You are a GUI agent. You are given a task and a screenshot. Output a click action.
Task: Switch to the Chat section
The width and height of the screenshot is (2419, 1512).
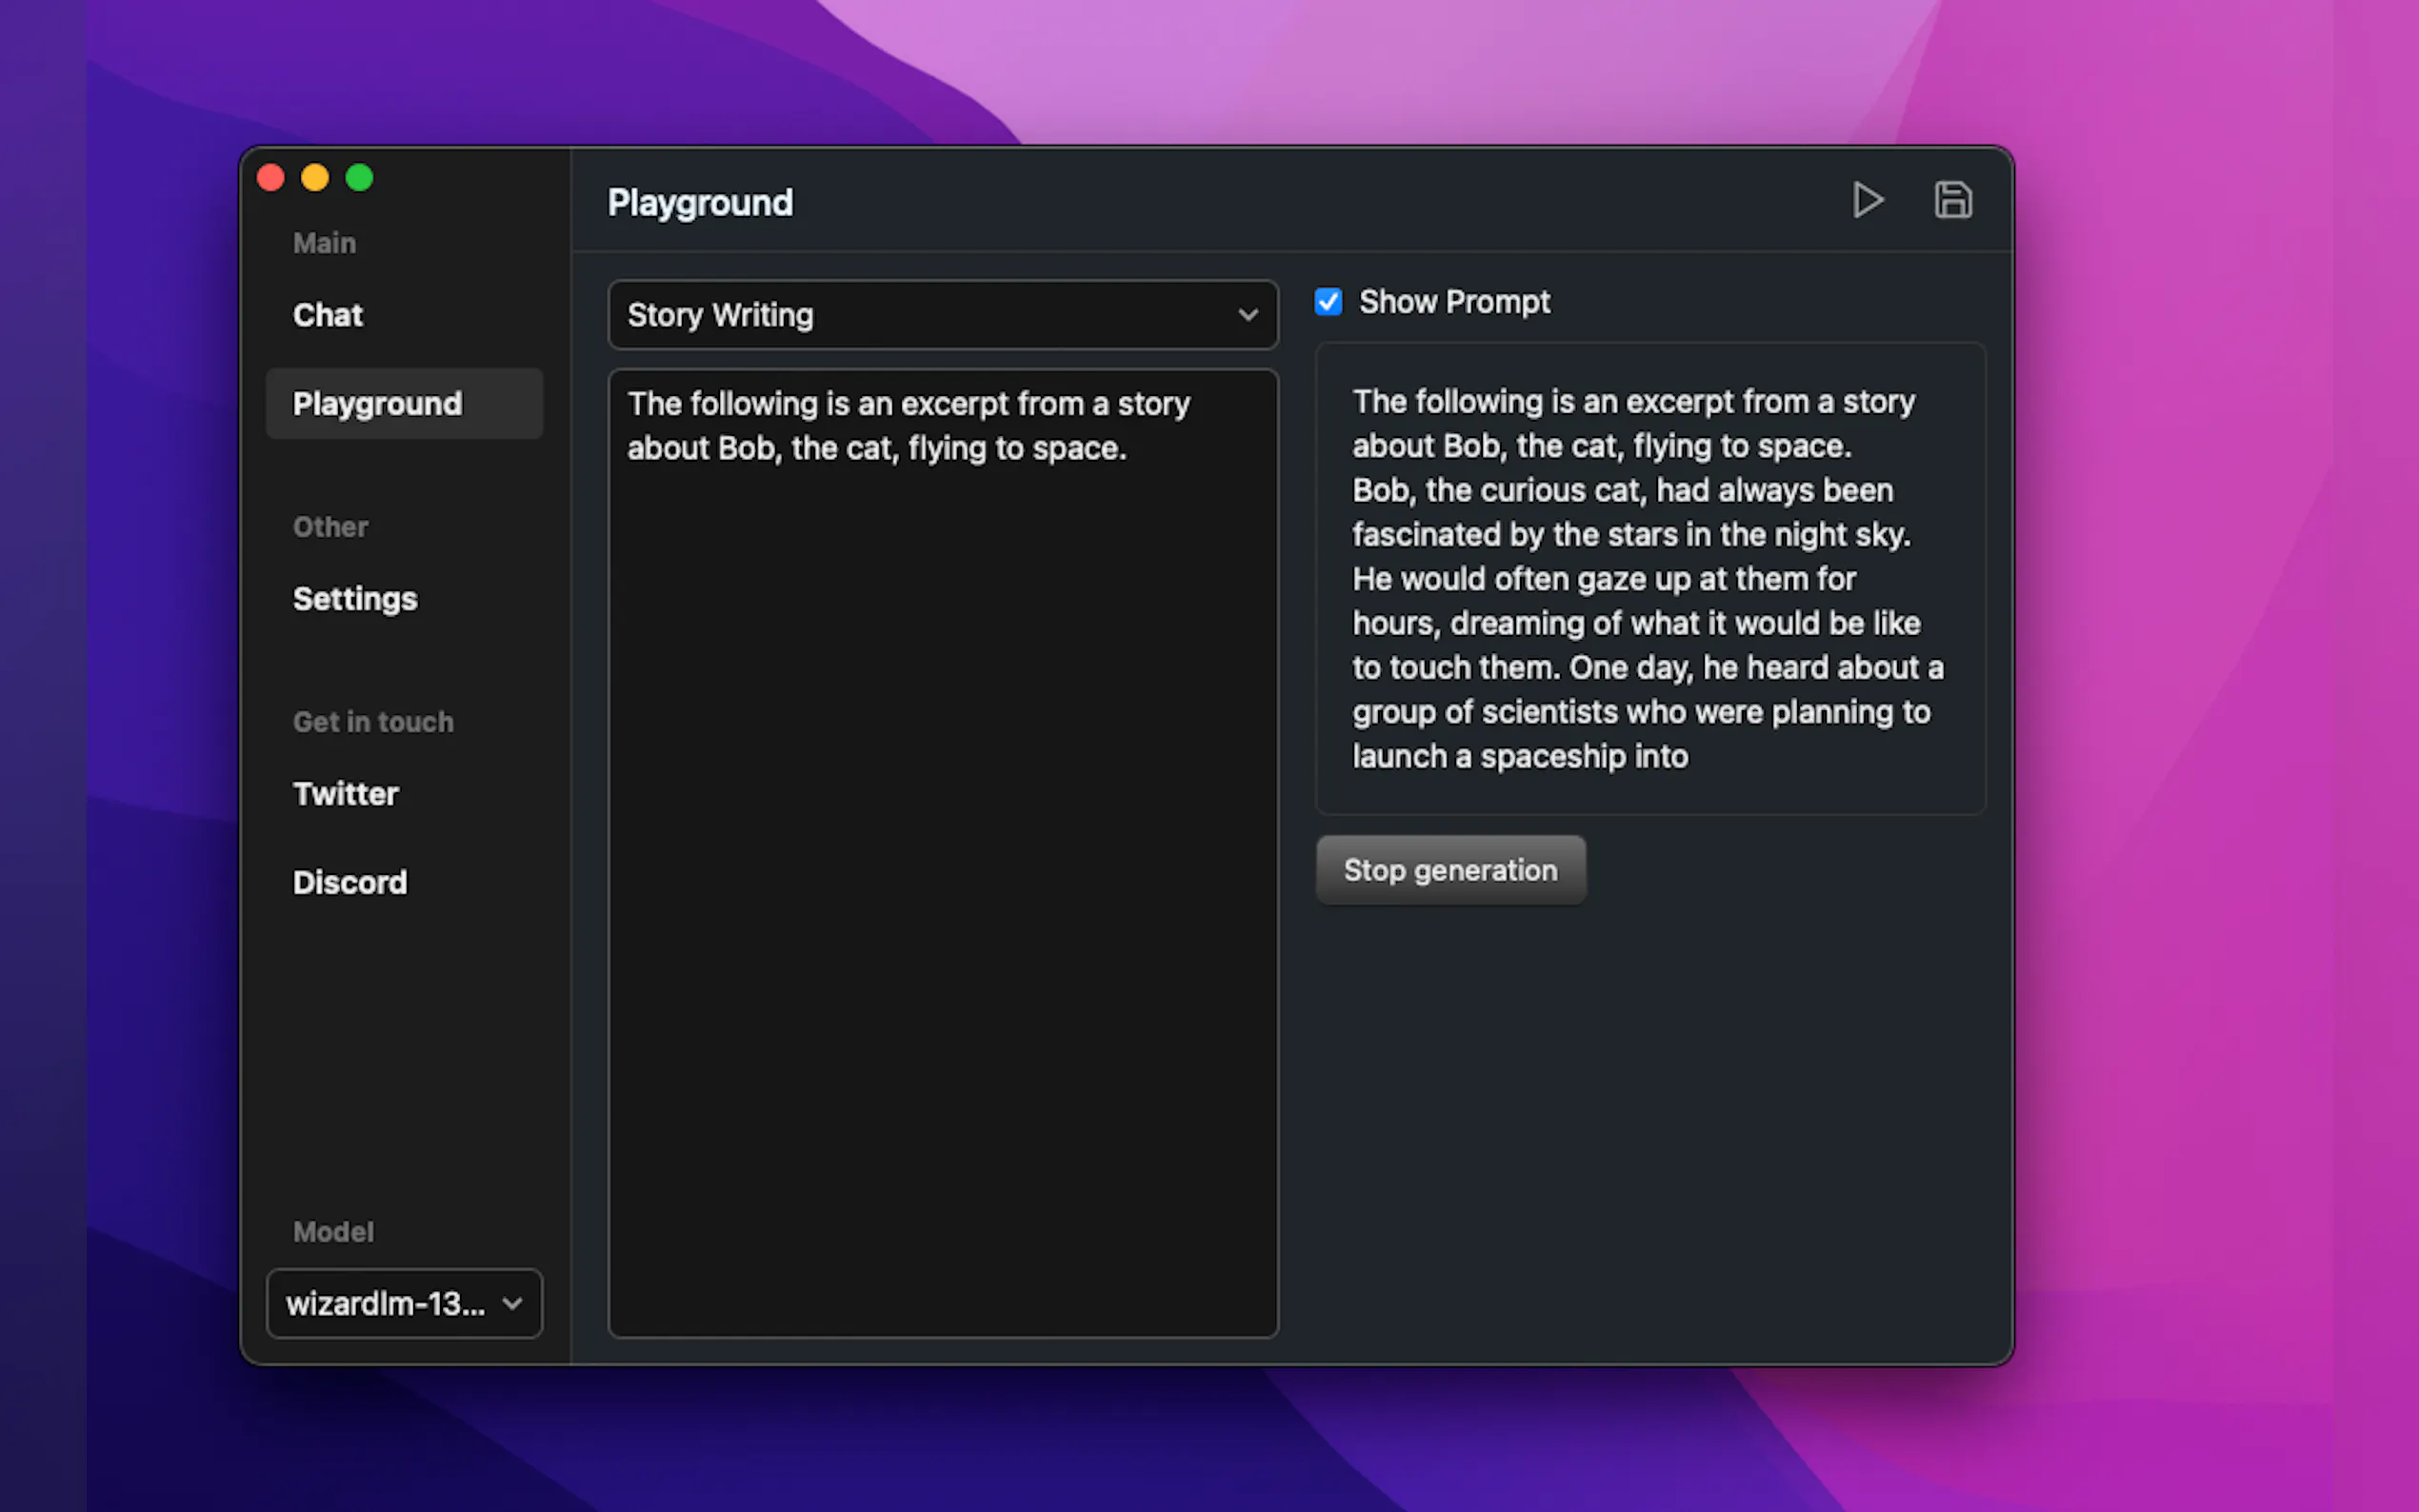coord(328,315)
